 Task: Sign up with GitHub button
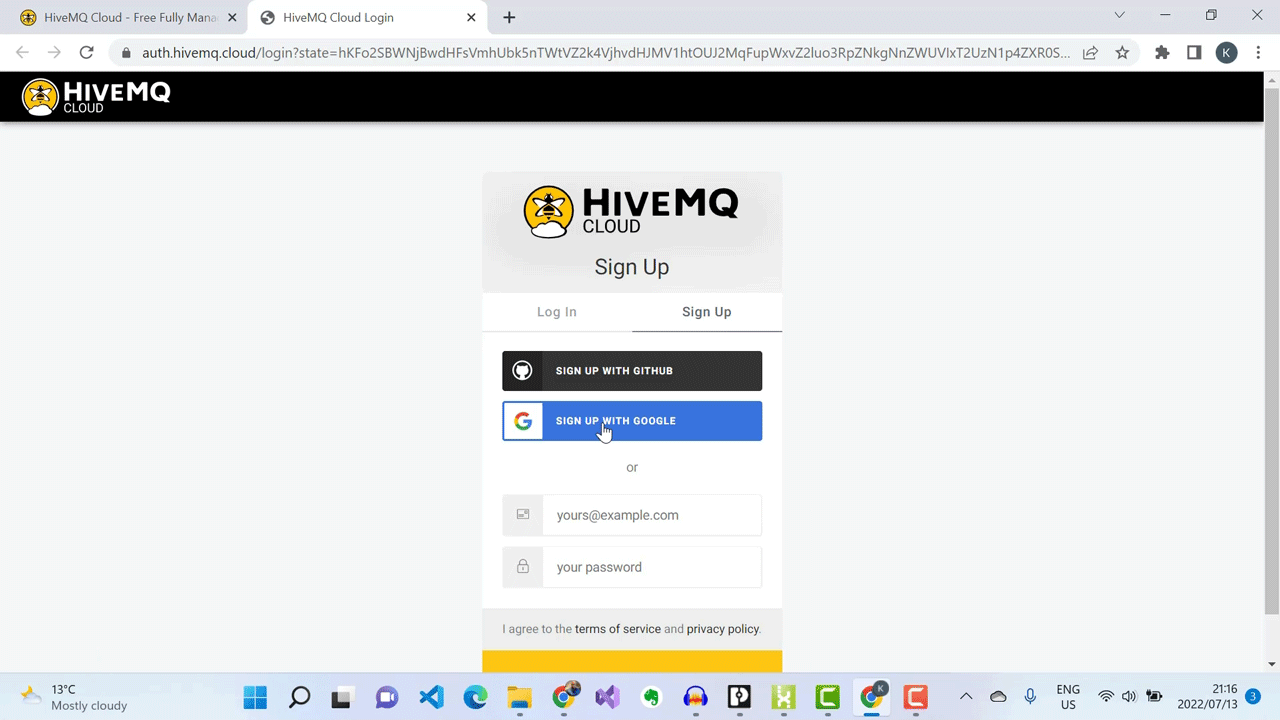632,371
